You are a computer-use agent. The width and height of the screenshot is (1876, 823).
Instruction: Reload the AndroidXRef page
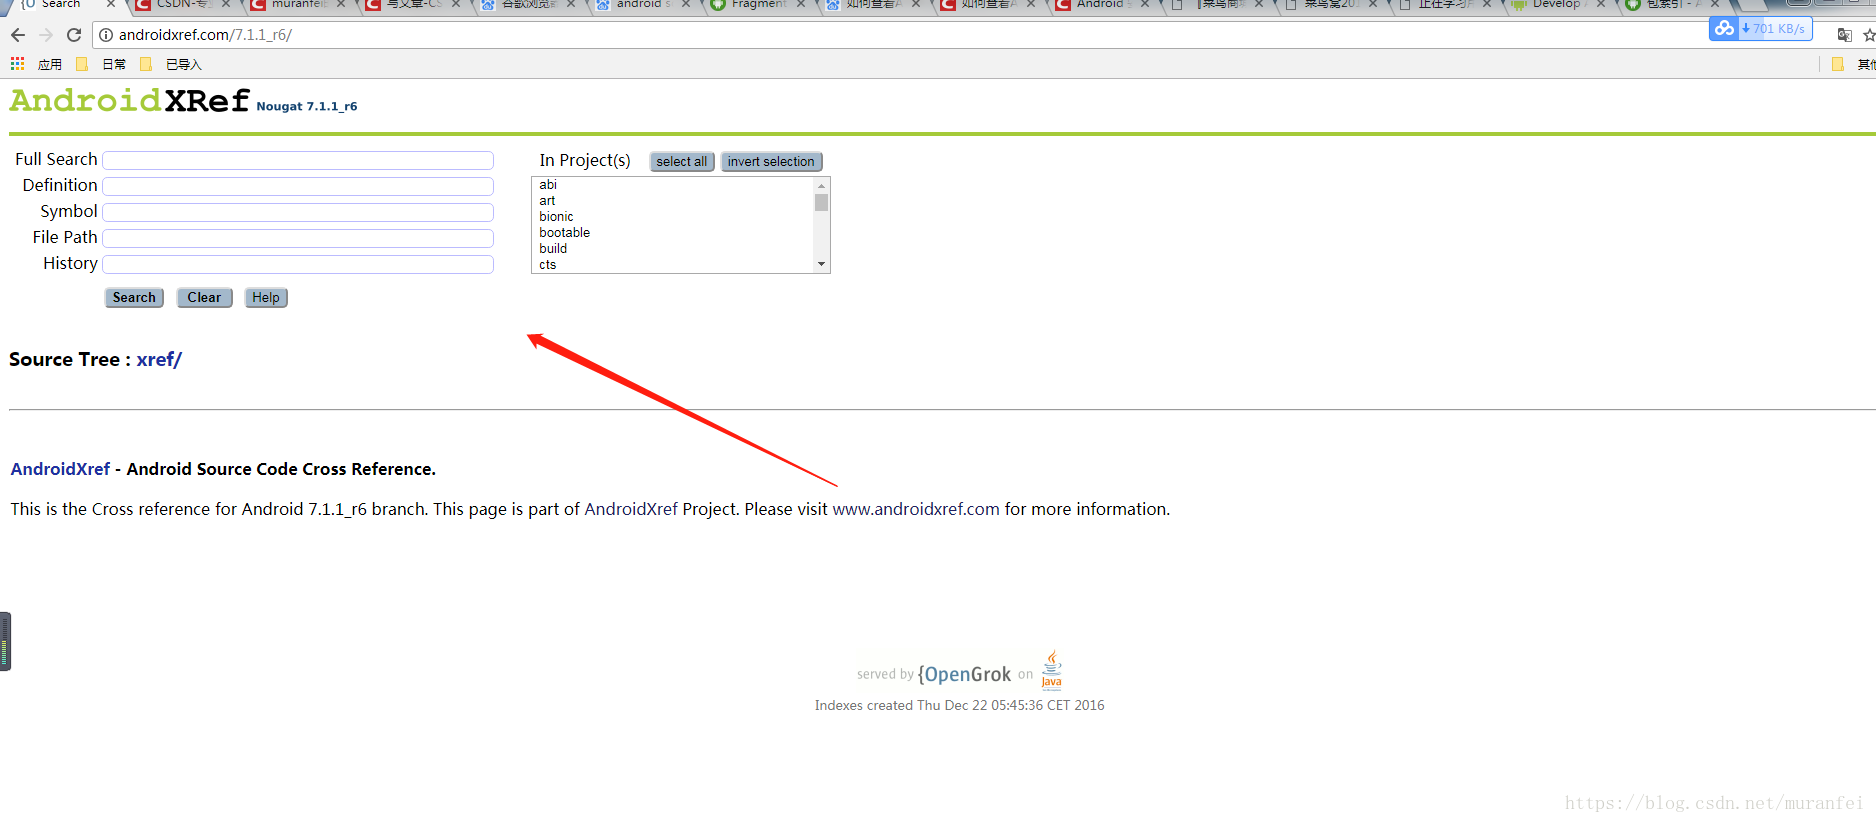click(74, 35)
